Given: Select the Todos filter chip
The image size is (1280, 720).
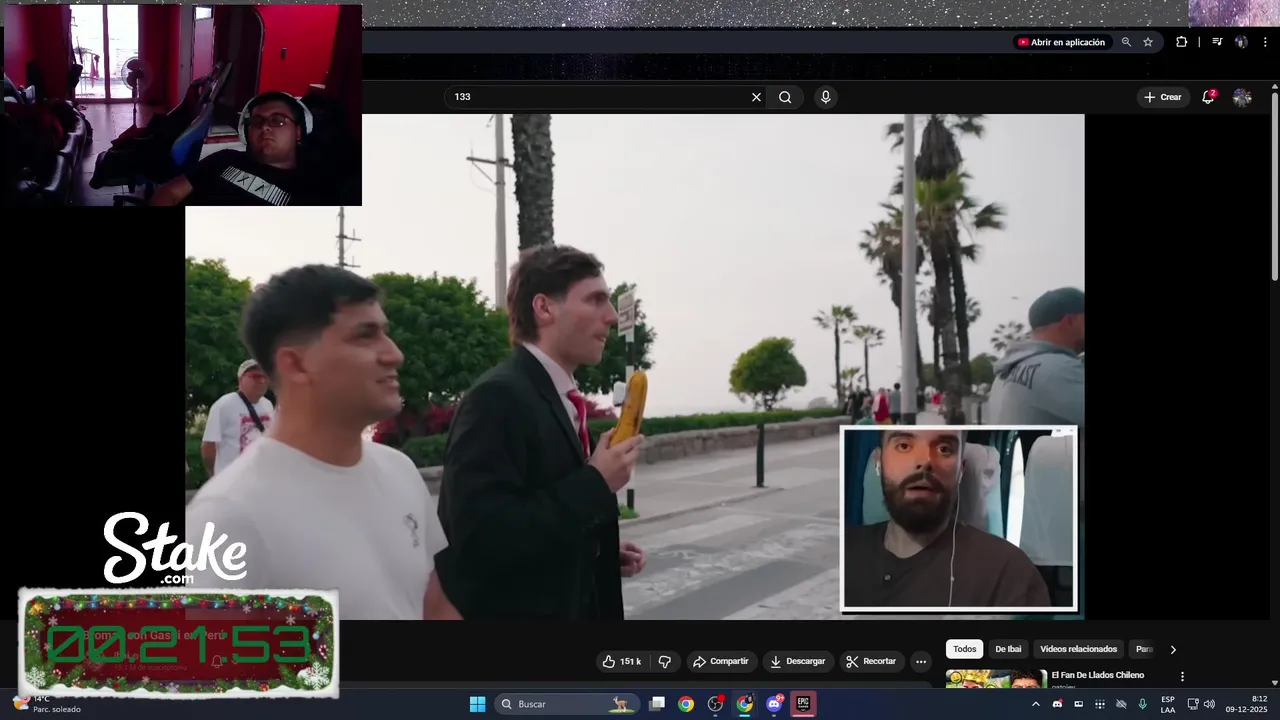Looking at the screenshot, I should (x=964, y=649).
